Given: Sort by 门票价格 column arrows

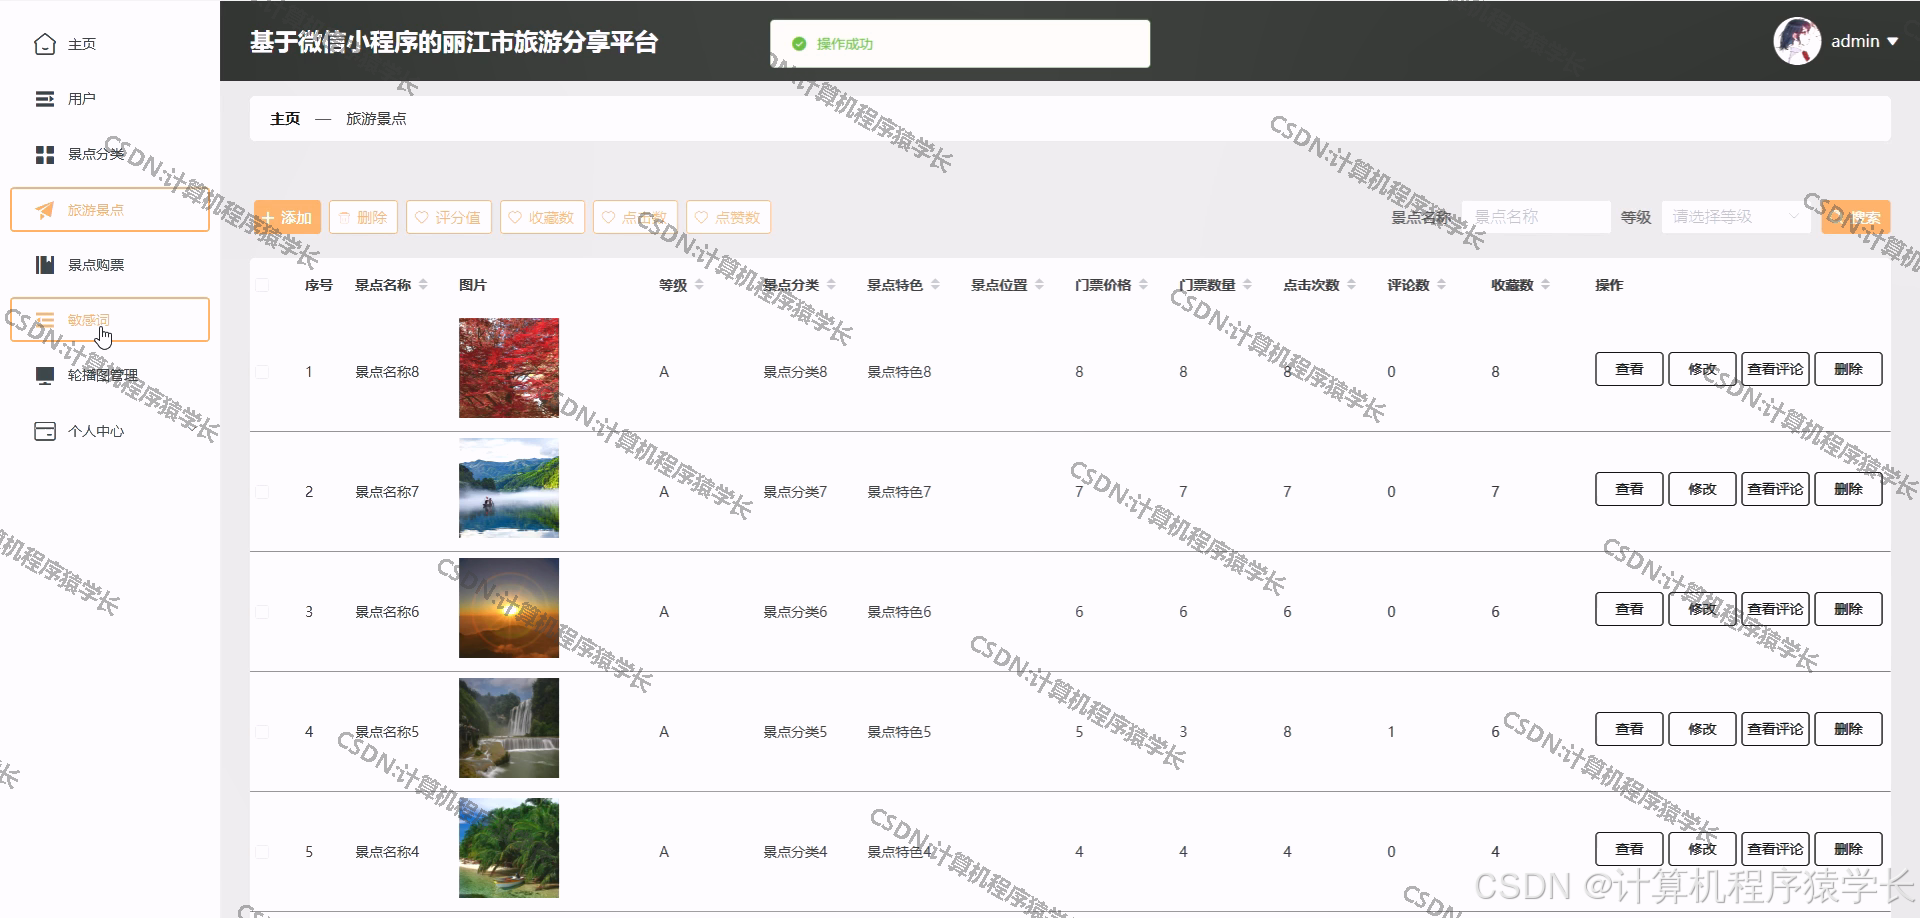Looking at the screenshot, I should pyautogui.click(x=1143, y=285).
